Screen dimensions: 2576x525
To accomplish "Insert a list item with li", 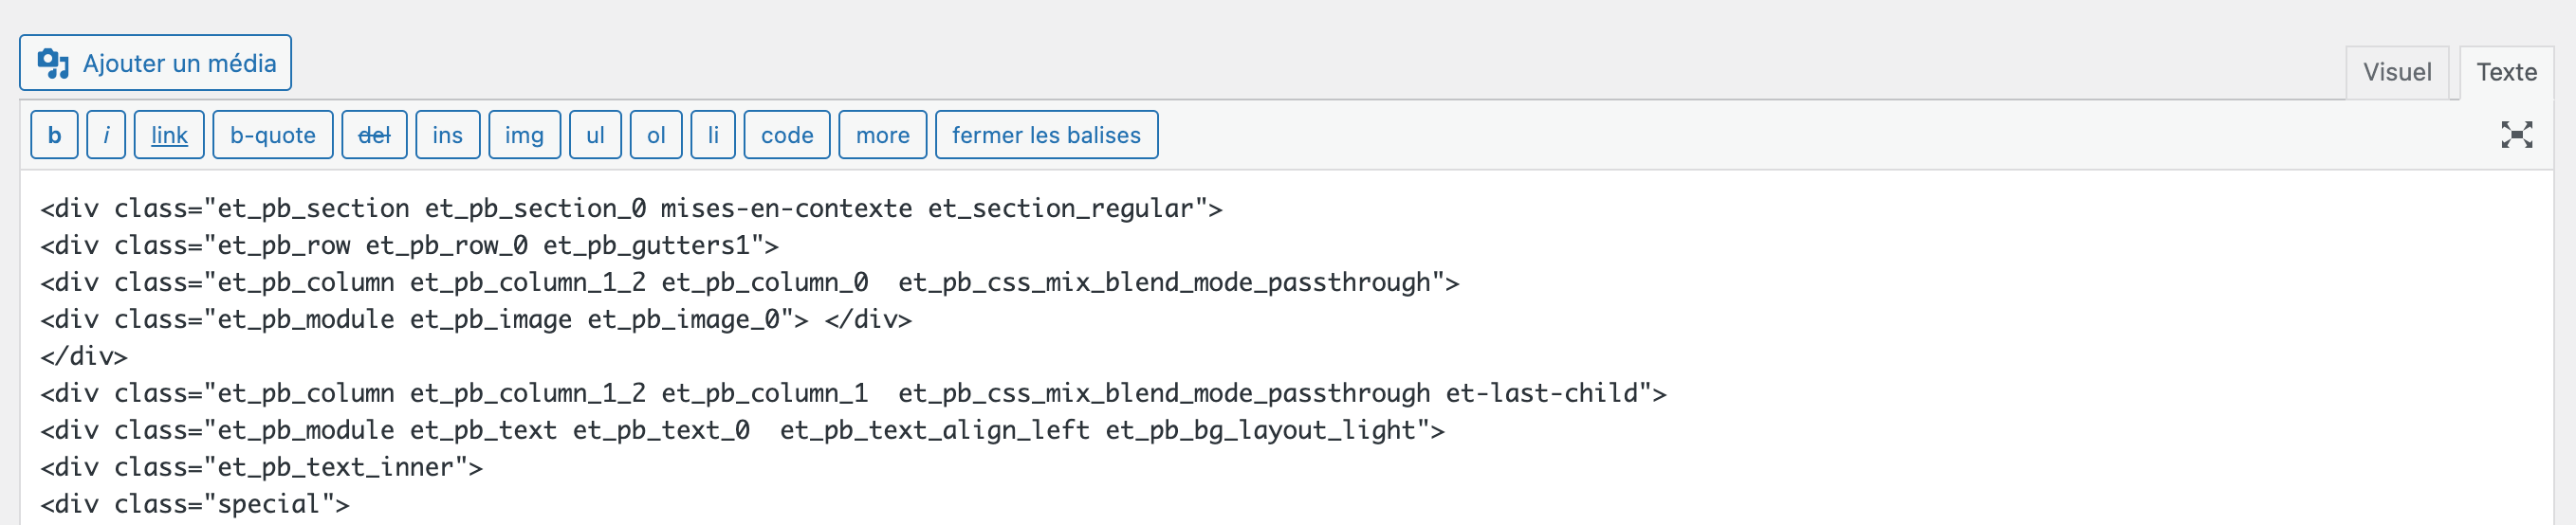I will point(713,135).
